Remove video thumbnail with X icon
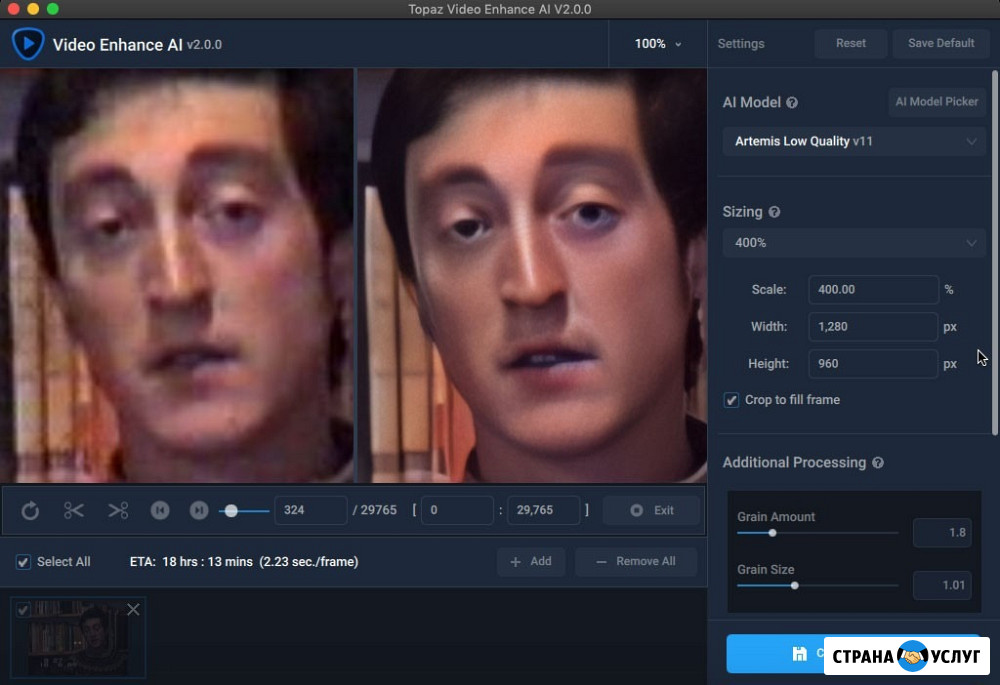The height and width of the screenshot is (685, 1000). tap(133, 609)
